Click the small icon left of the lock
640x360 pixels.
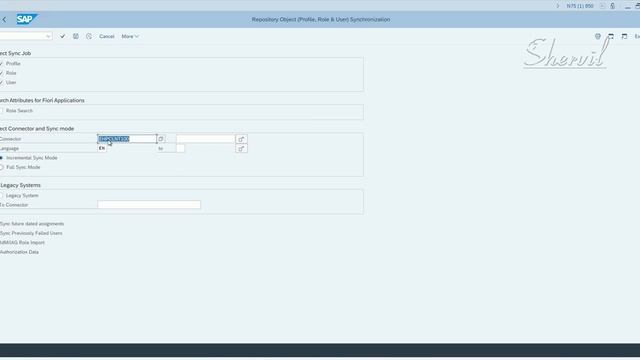click(602, 6)
